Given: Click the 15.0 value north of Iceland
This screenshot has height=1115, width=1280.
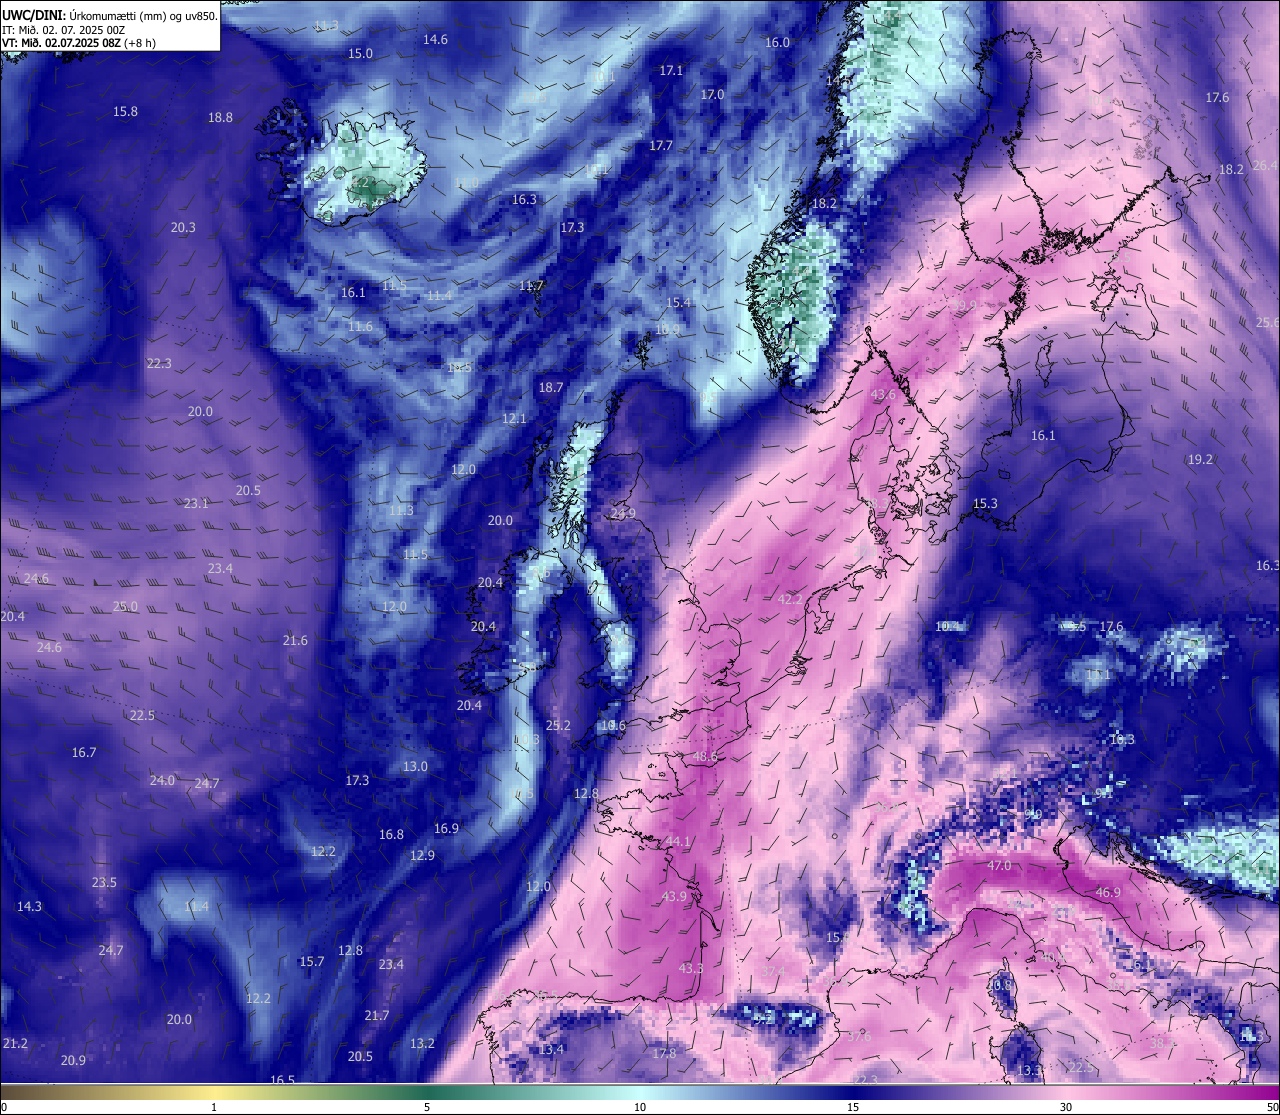Looking at the screenshot, I should (x=360, y=54).
